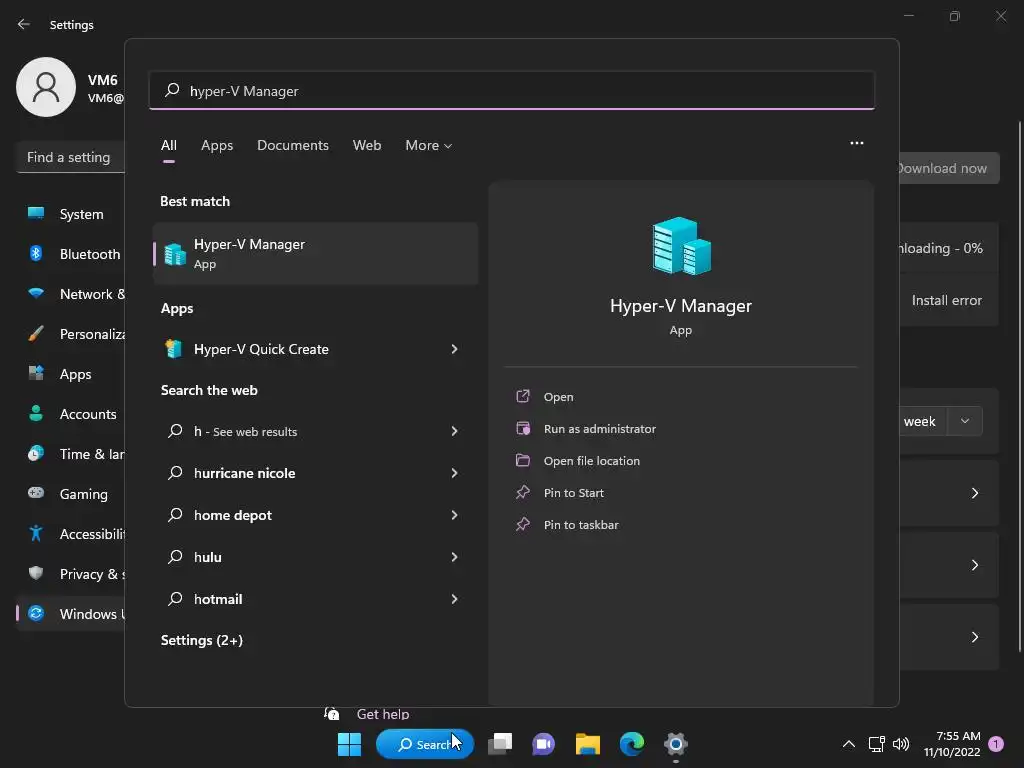Click the Search button on the taskbar

[x=425, y=744]
